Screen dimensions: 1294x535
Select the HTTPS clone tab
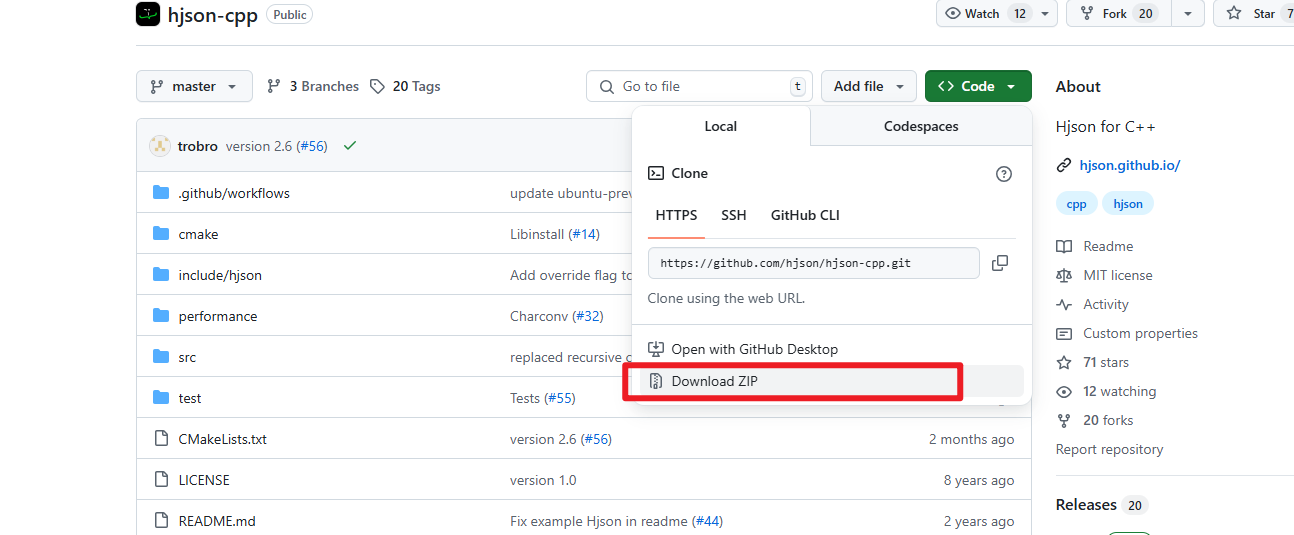coord(676,215)
